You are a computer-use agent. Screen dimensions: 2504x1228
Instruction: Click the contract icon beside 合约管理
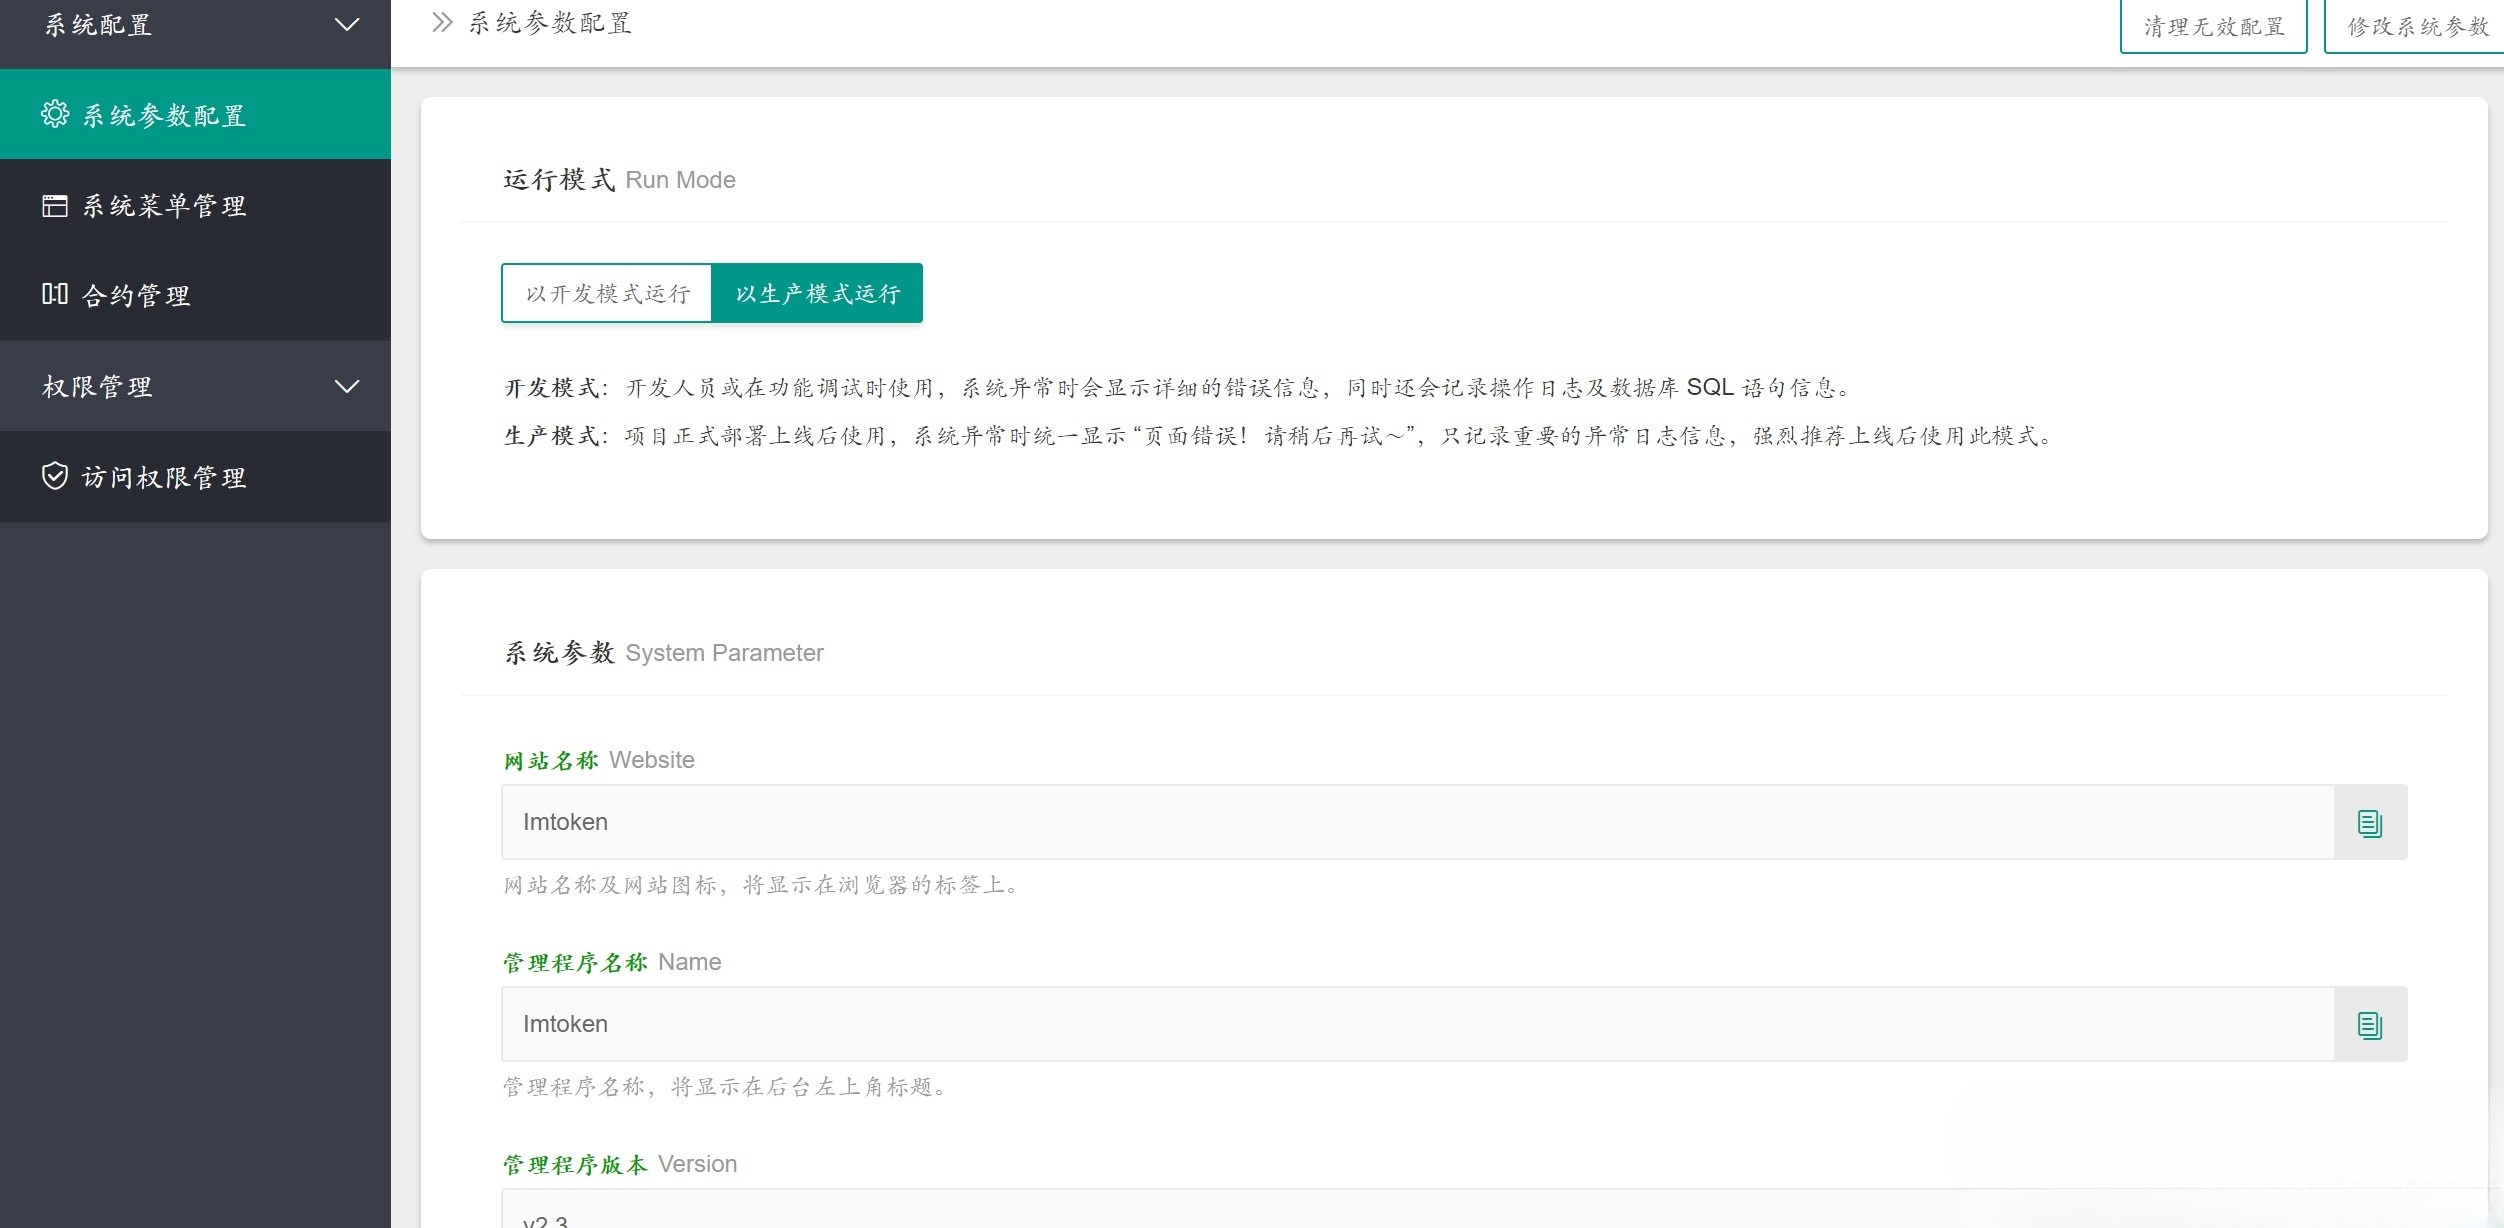pyautogui.click(x=56, y=294)
